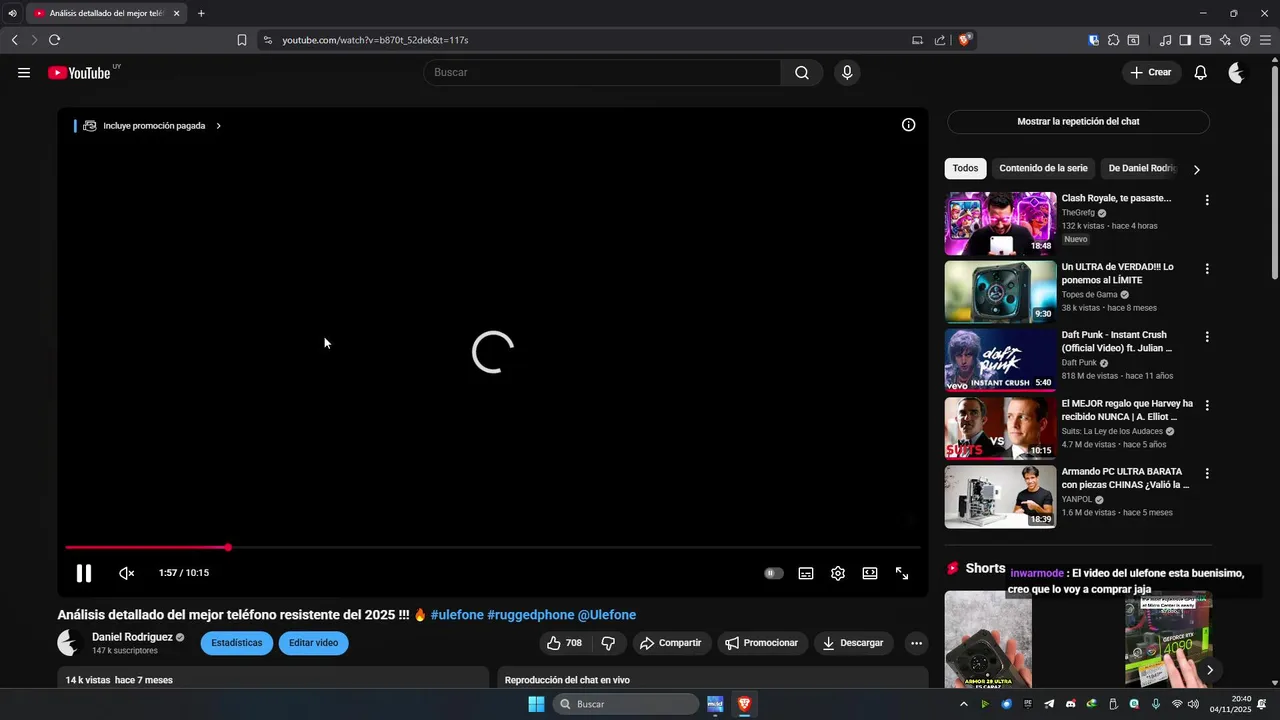
Task: Toggle the browser sidebar panel
Action: pos(1185,40)
